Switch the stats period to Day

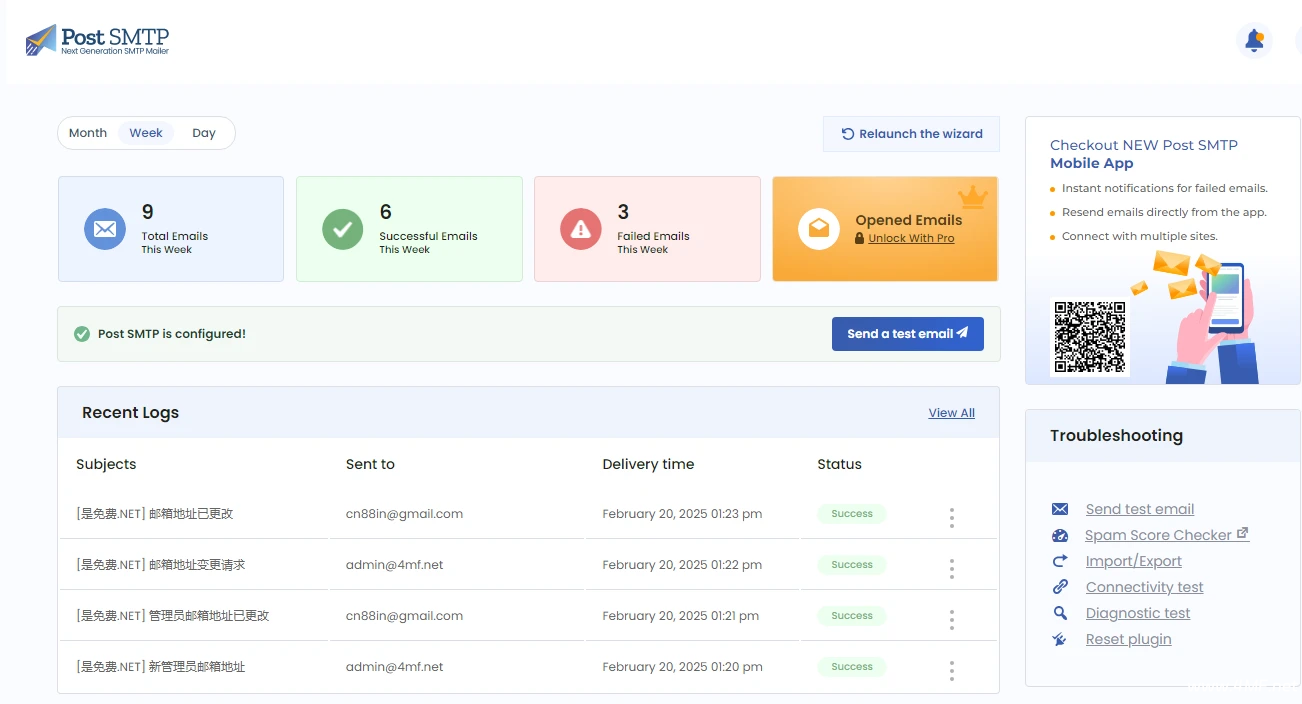[x=204, y=133]
